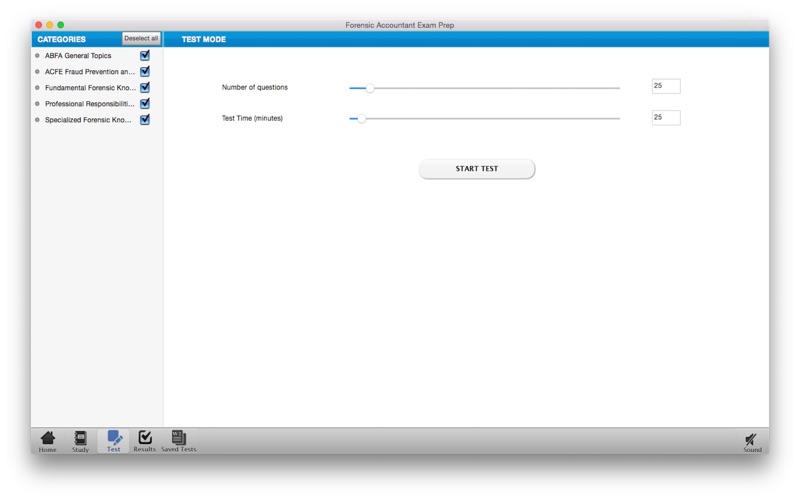Select the Test mode icon
The width and height of the screenshot is (800, 500).
pyautogui.click(x=113, y=441)
